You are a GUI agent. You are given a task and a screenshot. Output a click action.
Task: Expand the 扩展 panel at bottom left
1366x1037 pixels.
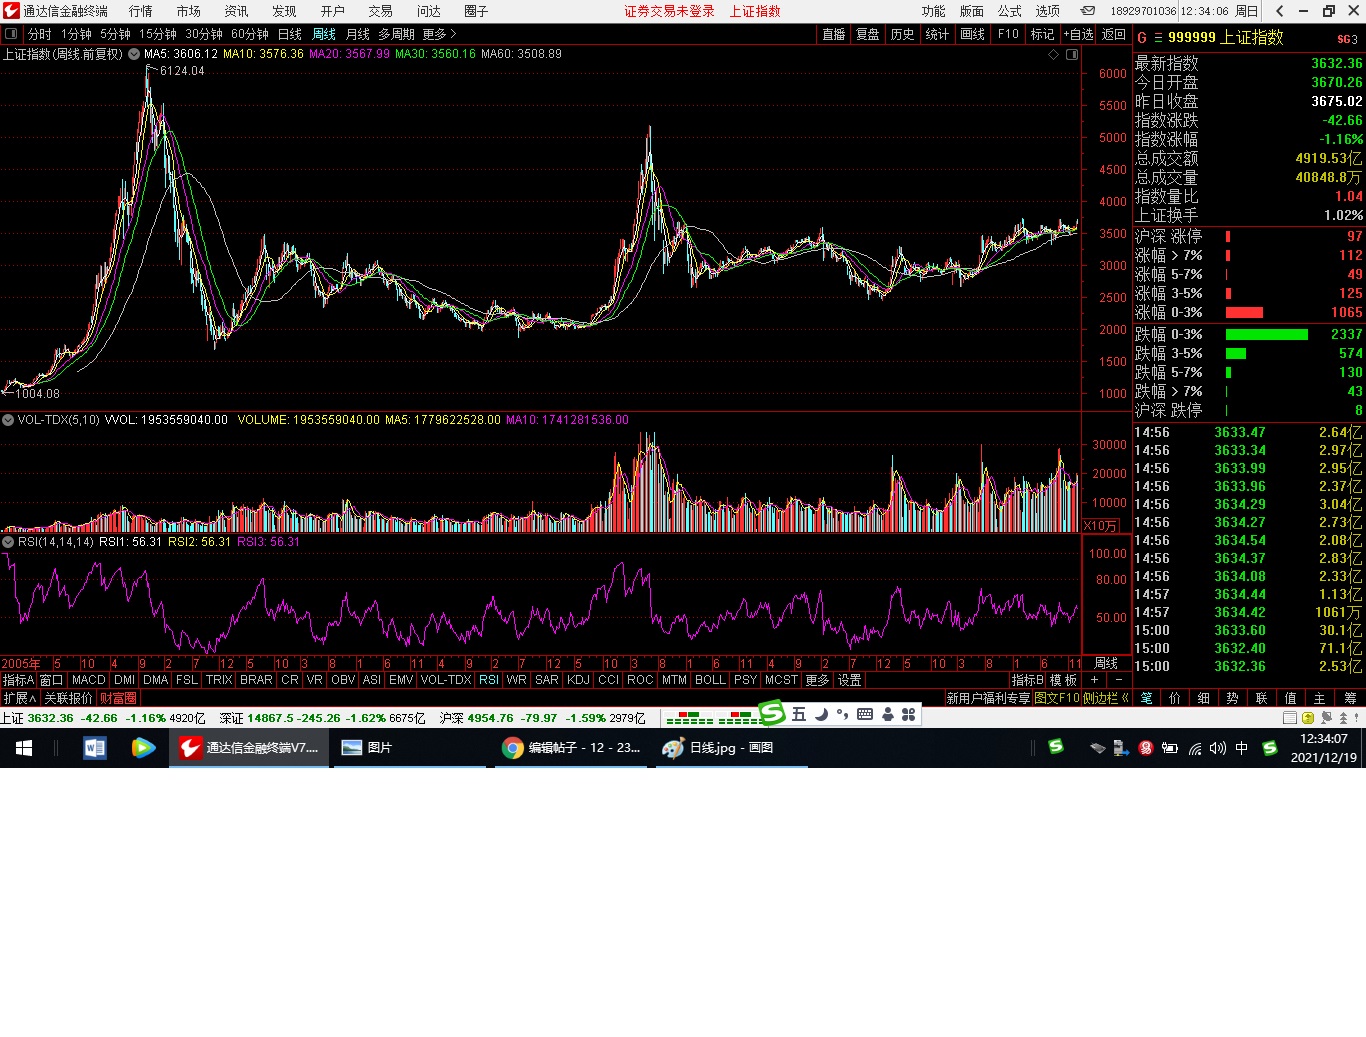click(x=19, y=698)
